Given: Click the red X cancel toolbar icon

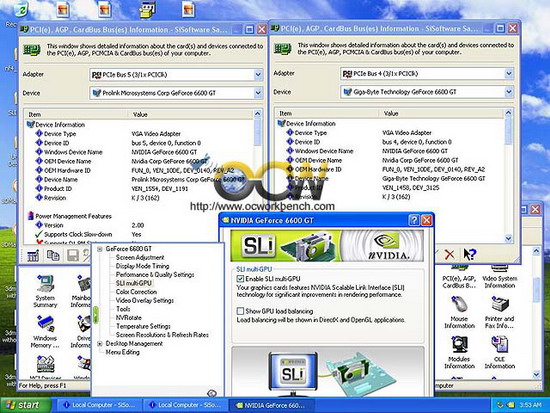Looking at the screenshot, I should [x=449, y=254].
